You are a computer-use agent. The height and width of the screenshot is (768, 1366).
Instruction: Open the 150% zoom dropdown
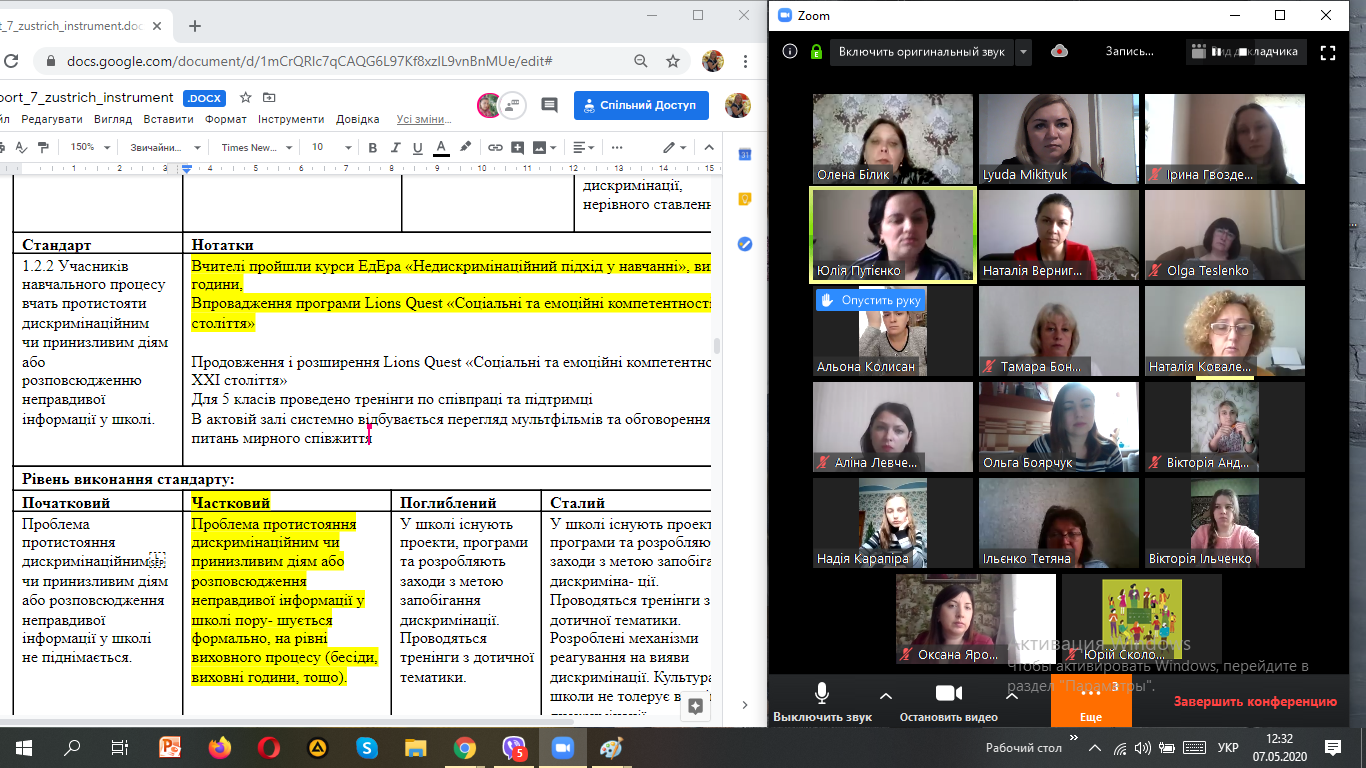88,147
